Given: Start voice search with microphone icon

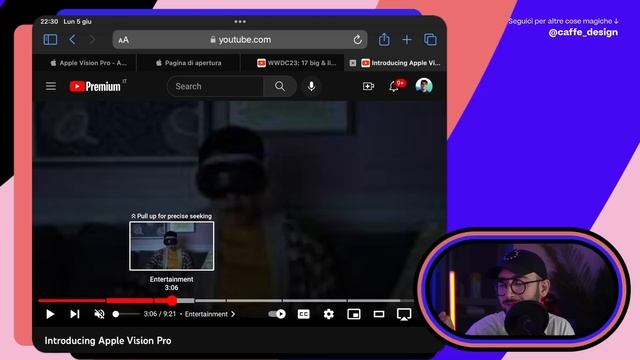Looking at the screenshot, I should [311, 86].
